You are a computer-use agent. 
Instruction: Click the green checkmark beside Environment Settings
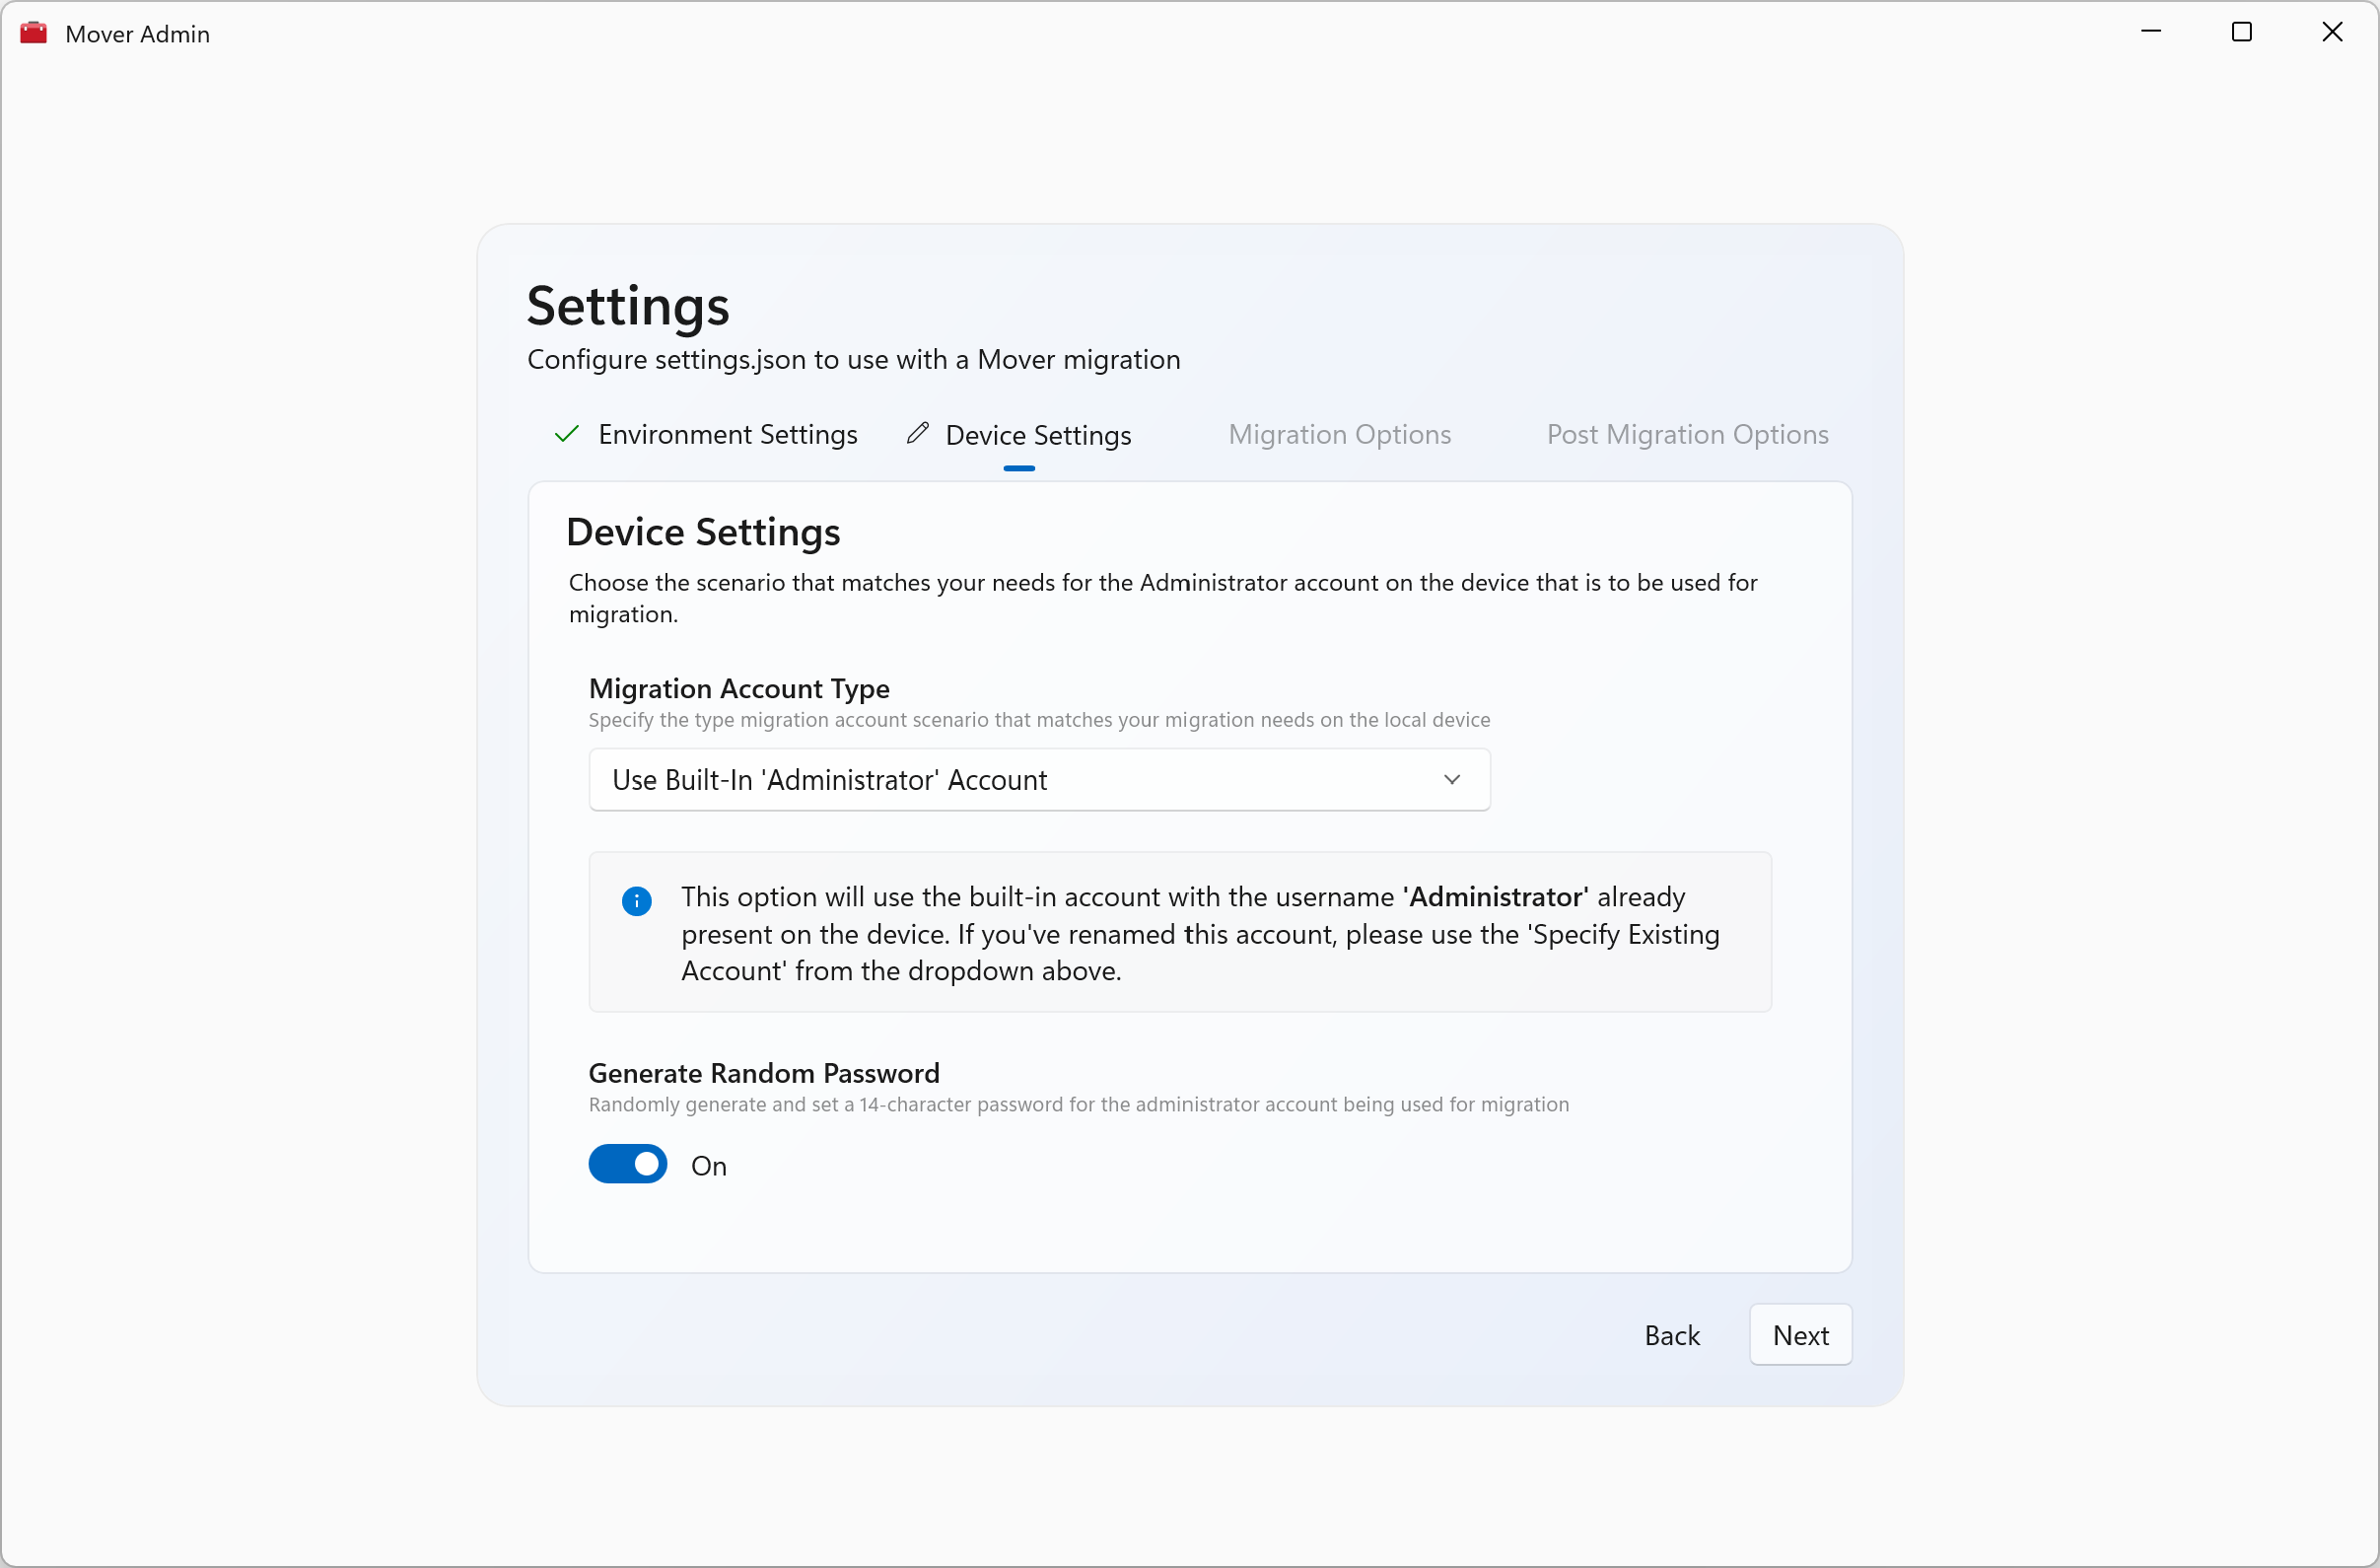pyautogui.click(x=567, y=434)
